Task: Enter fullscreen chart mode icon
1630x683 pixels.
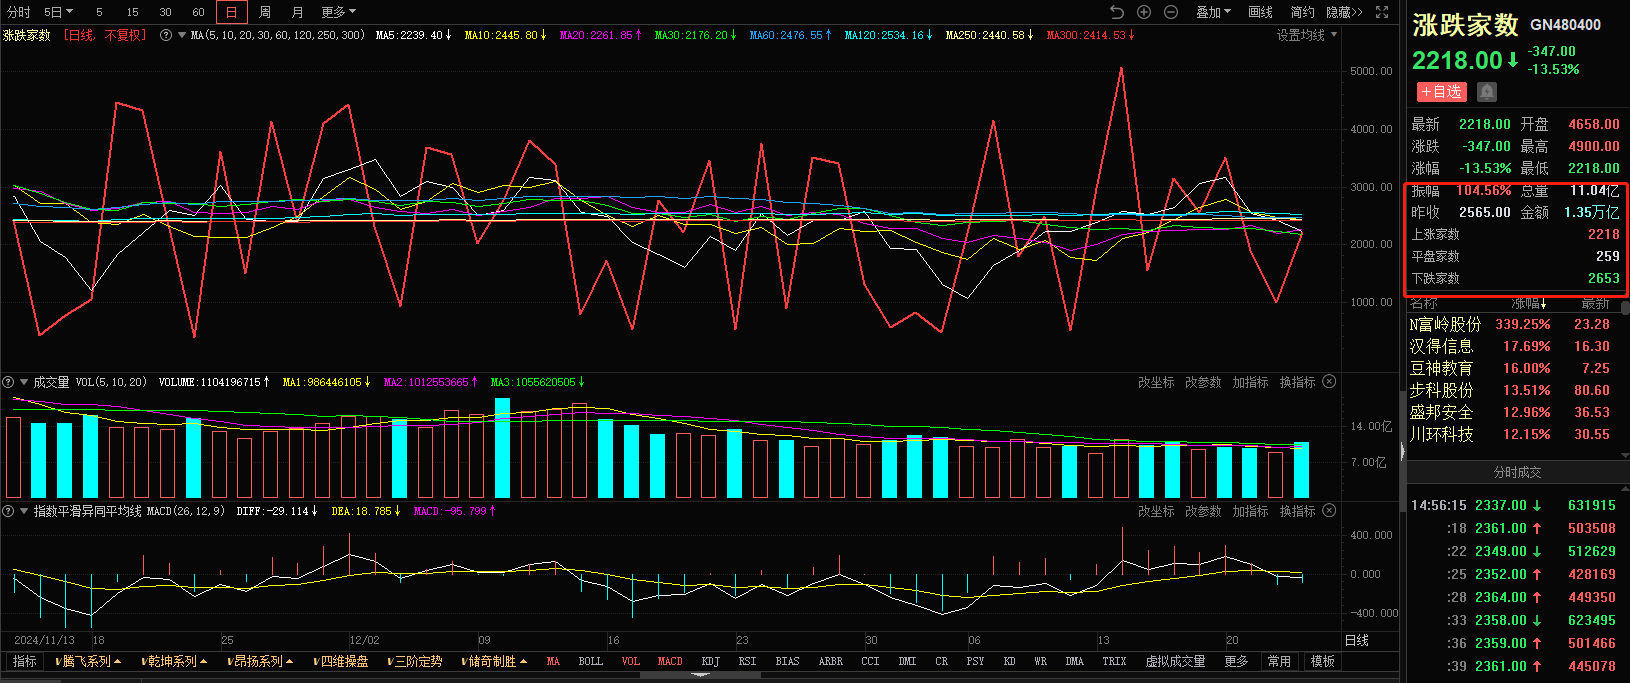Action: [1382, 12]
